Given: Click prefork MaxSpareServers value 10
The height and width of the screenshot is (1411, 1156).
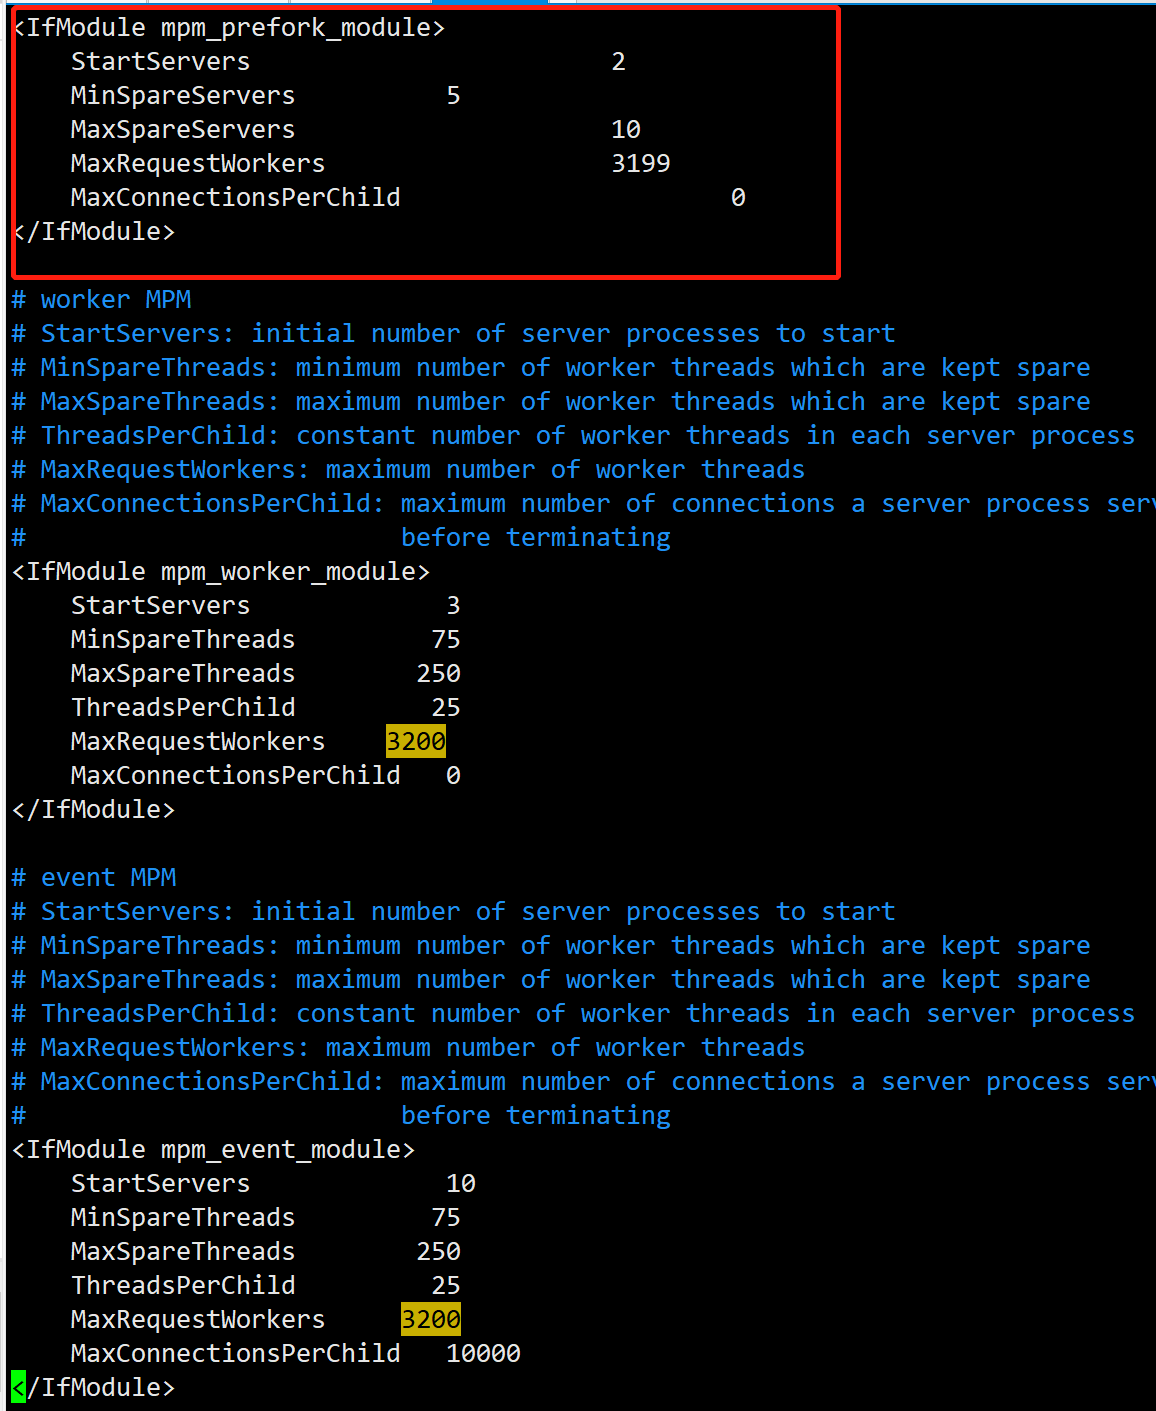Looking at the screenshot, I should tap(626, 130).
